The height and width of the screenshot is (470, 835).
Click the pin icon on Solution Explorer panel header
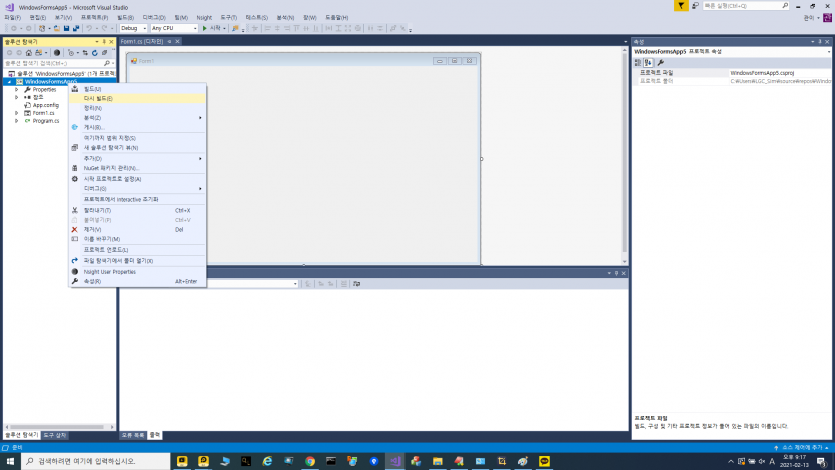point(104,42)
